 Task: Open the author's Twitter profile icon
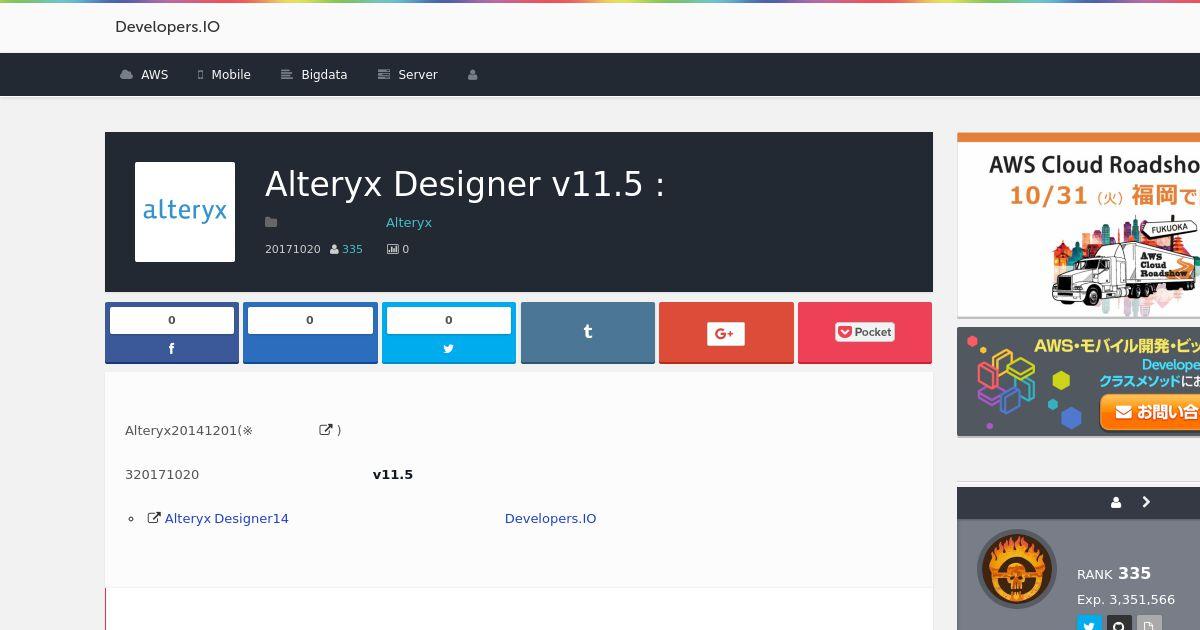click(x=1089, y=623)
